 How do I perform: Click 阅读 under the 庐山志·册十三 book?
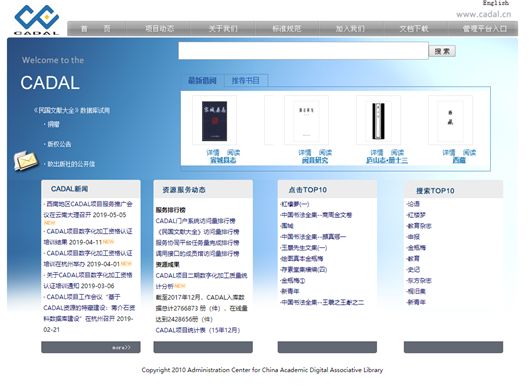pos(397,153)
